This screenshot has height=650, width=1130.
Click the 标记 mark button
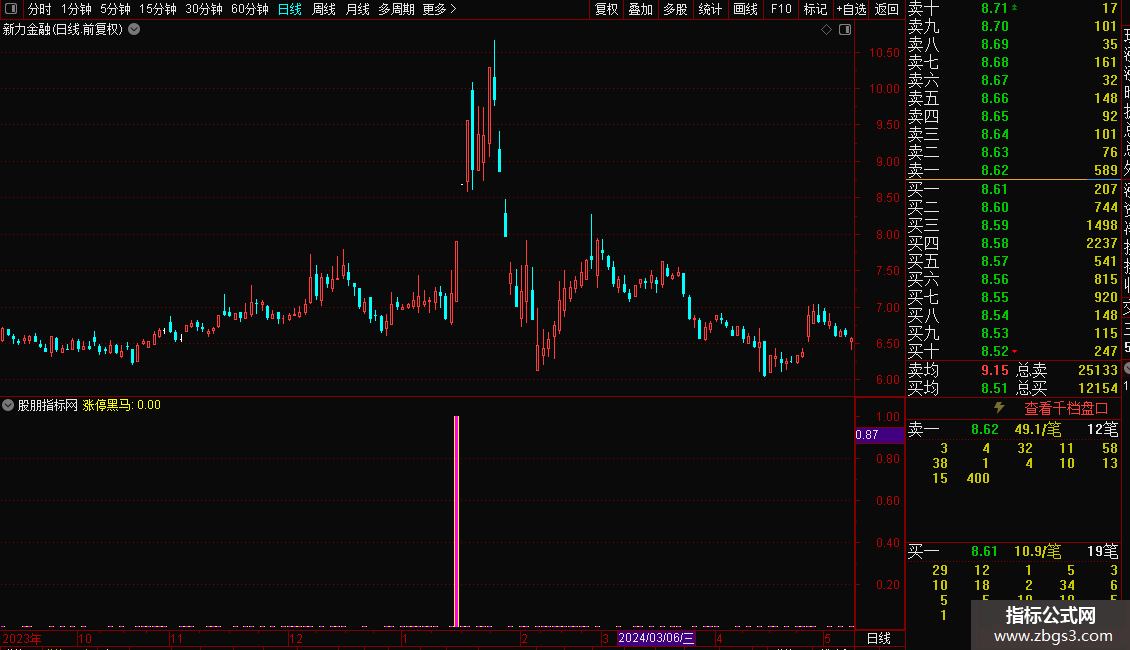(x=815, y=9)
